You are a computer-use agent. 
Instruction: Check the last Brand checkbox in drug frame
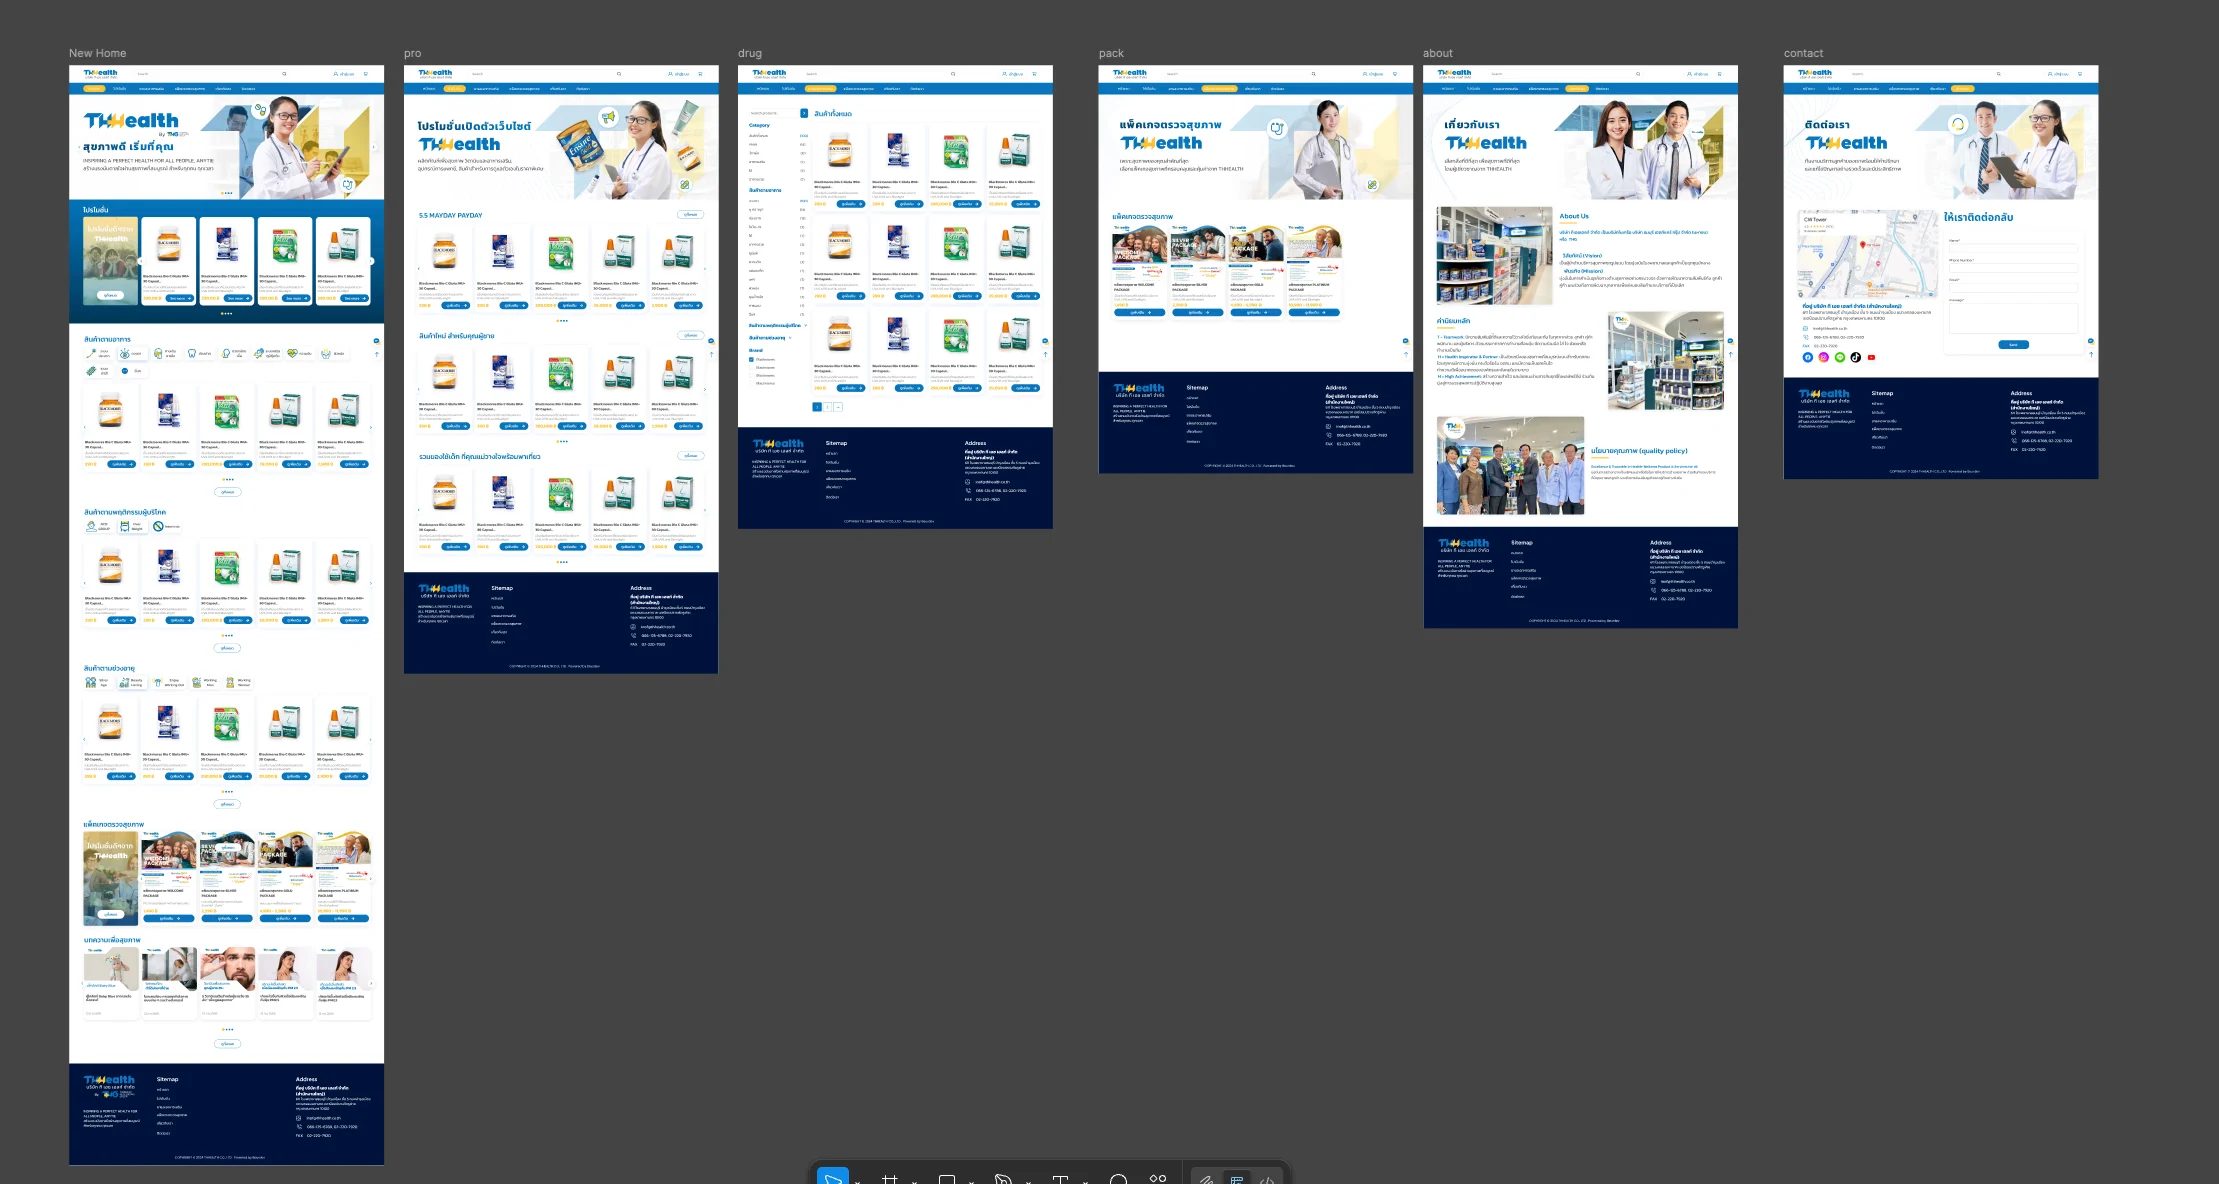point(752,383)
